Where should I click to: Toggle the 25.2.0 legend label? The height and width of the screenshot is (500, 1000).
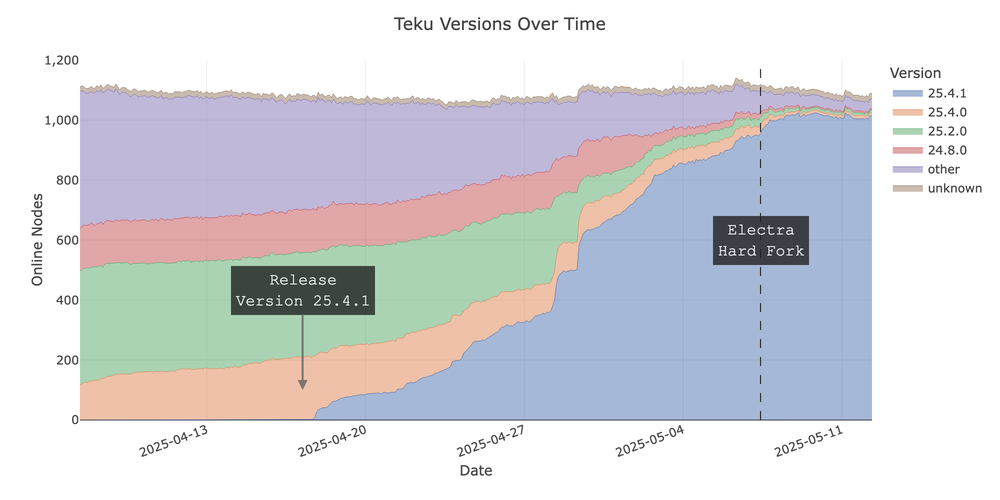(945, 131)
